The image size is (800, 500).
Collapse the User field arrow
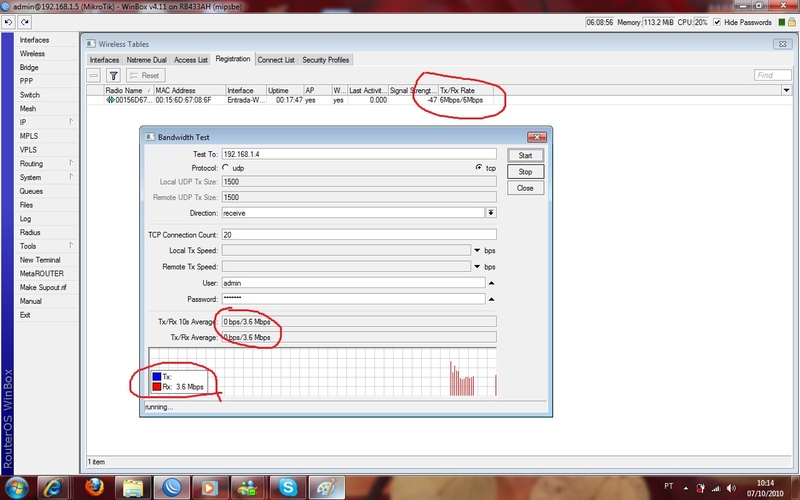click(x=491, y=283)
